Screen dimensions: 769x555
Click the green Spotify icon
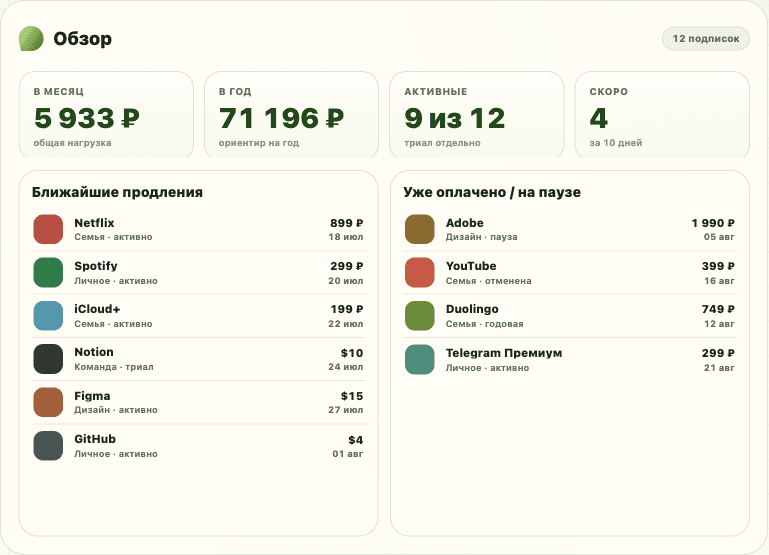click(x=48, y=272)
